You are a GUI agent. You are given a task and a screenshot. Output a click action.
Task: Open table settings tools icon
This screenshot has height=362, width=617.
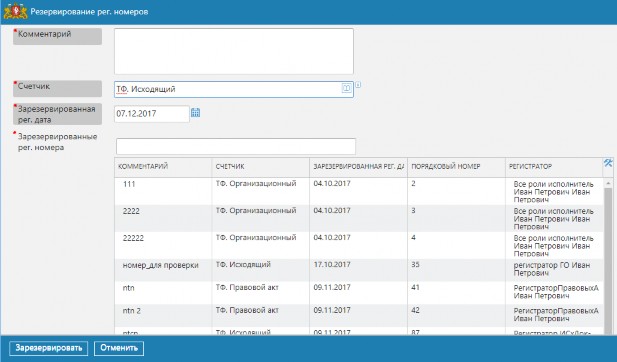(x=608, y=163)
